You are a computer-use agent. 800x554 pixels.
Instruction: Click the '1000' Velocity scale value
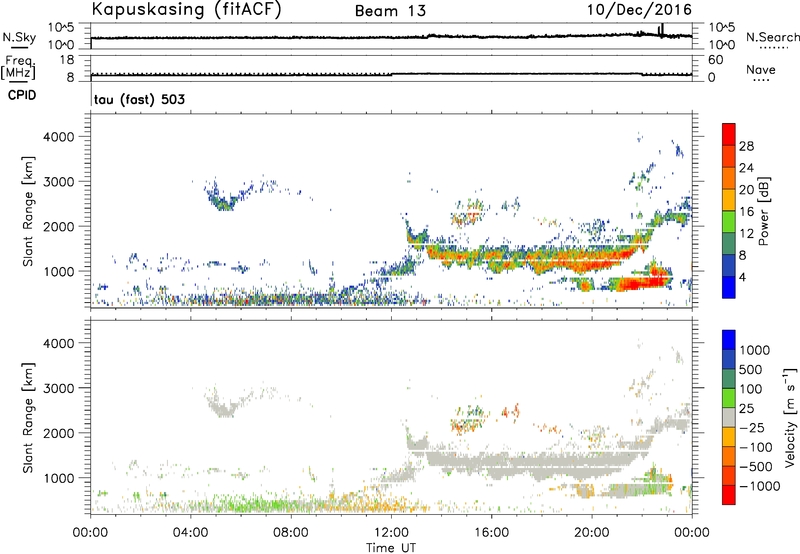coord(755,350)
